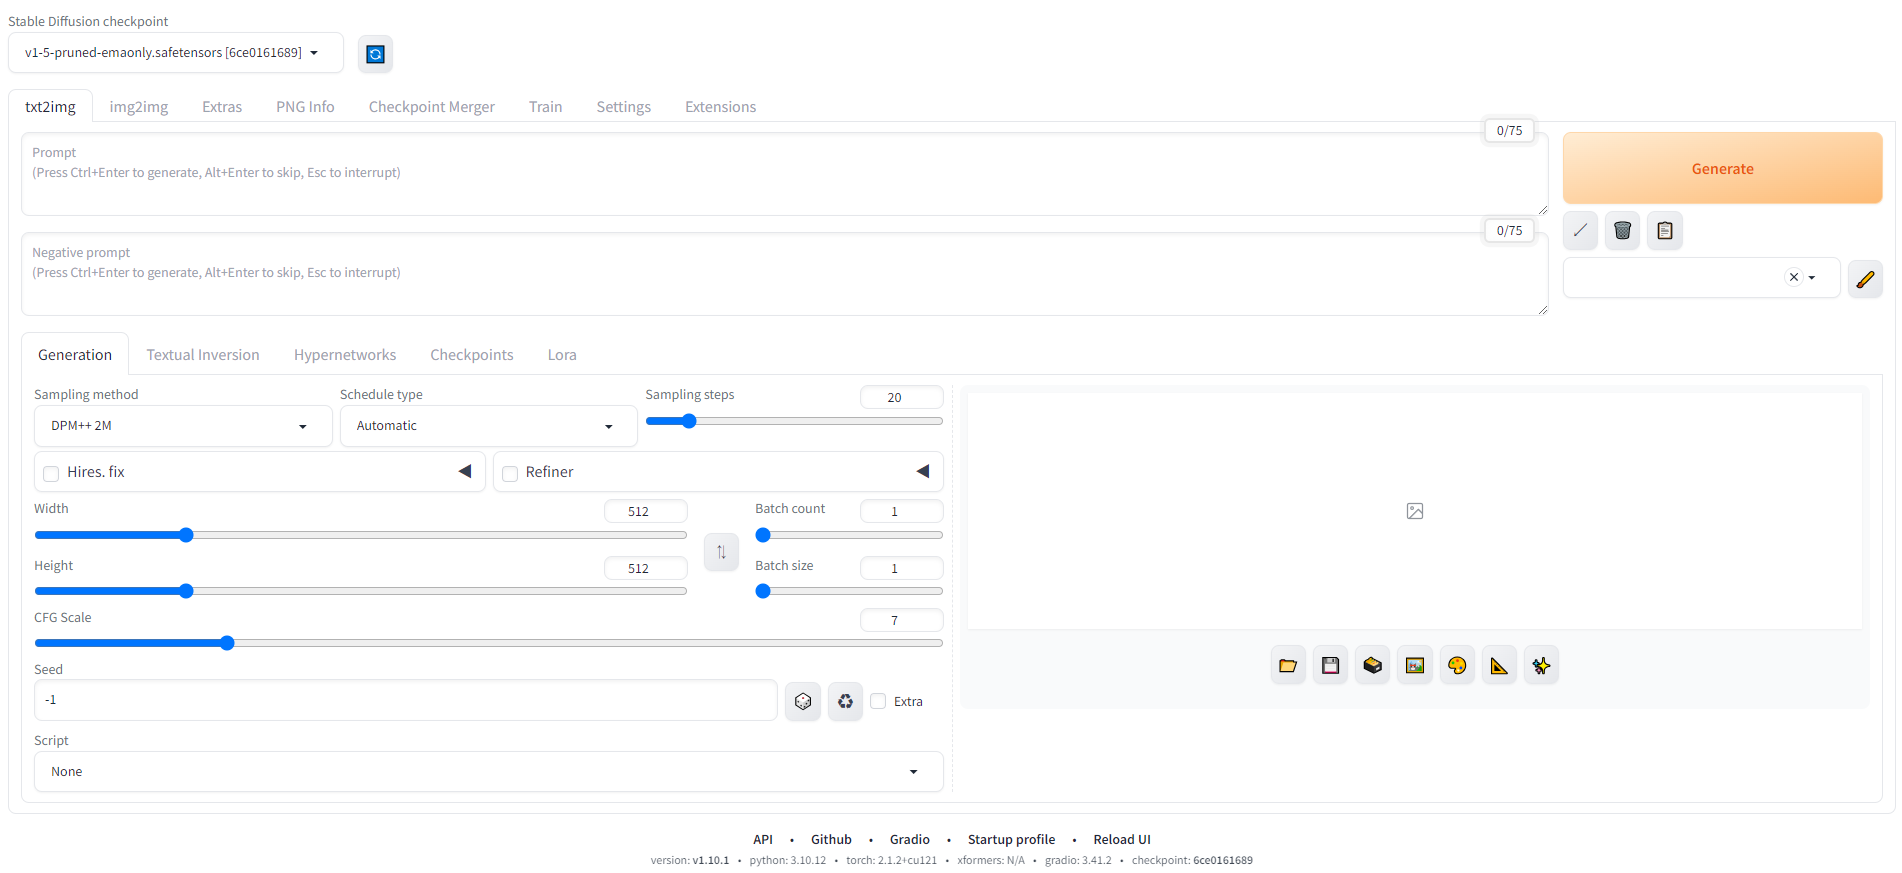Switch to Textual Inversion sub-tab
This screenshot has height=873, width=1902.
click(203, 355)
